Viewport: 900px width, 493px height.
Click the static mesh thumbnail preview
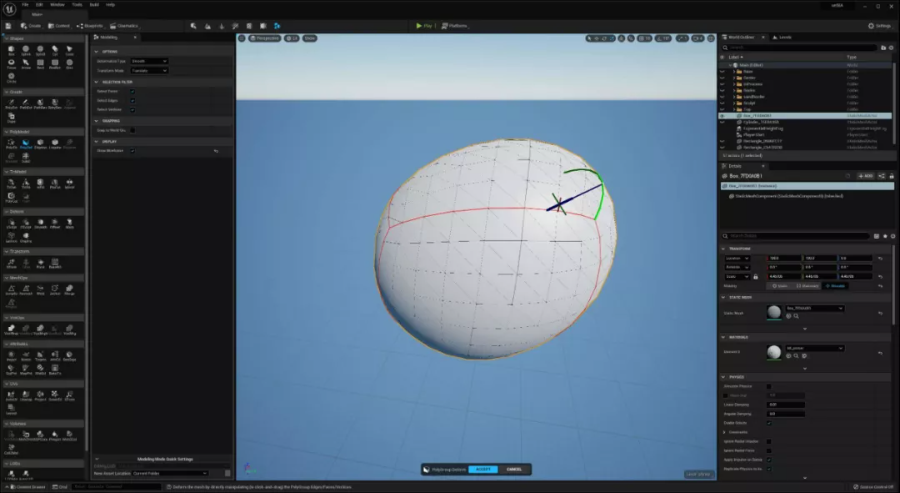click(x=774, y=312)
